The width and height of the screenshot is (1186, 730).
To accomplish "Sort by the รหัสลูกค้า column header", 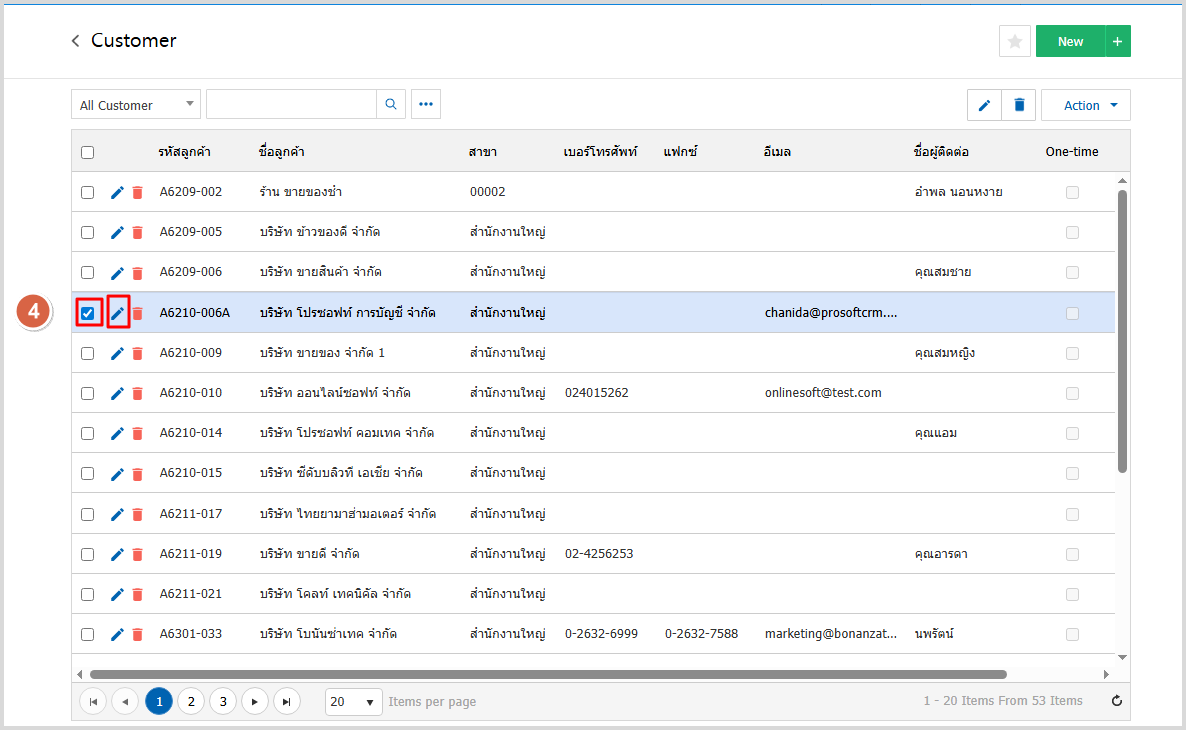I will (186, 152).
